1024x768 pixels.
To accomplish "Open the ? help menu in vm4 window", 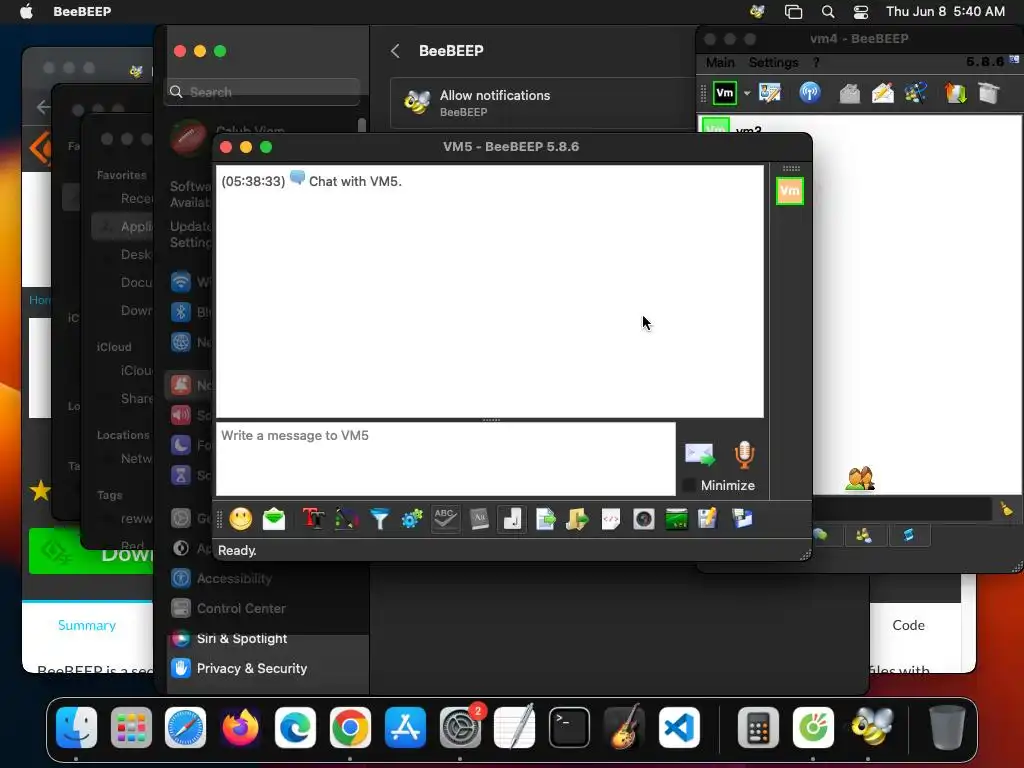I will click(x=816, y=63).
